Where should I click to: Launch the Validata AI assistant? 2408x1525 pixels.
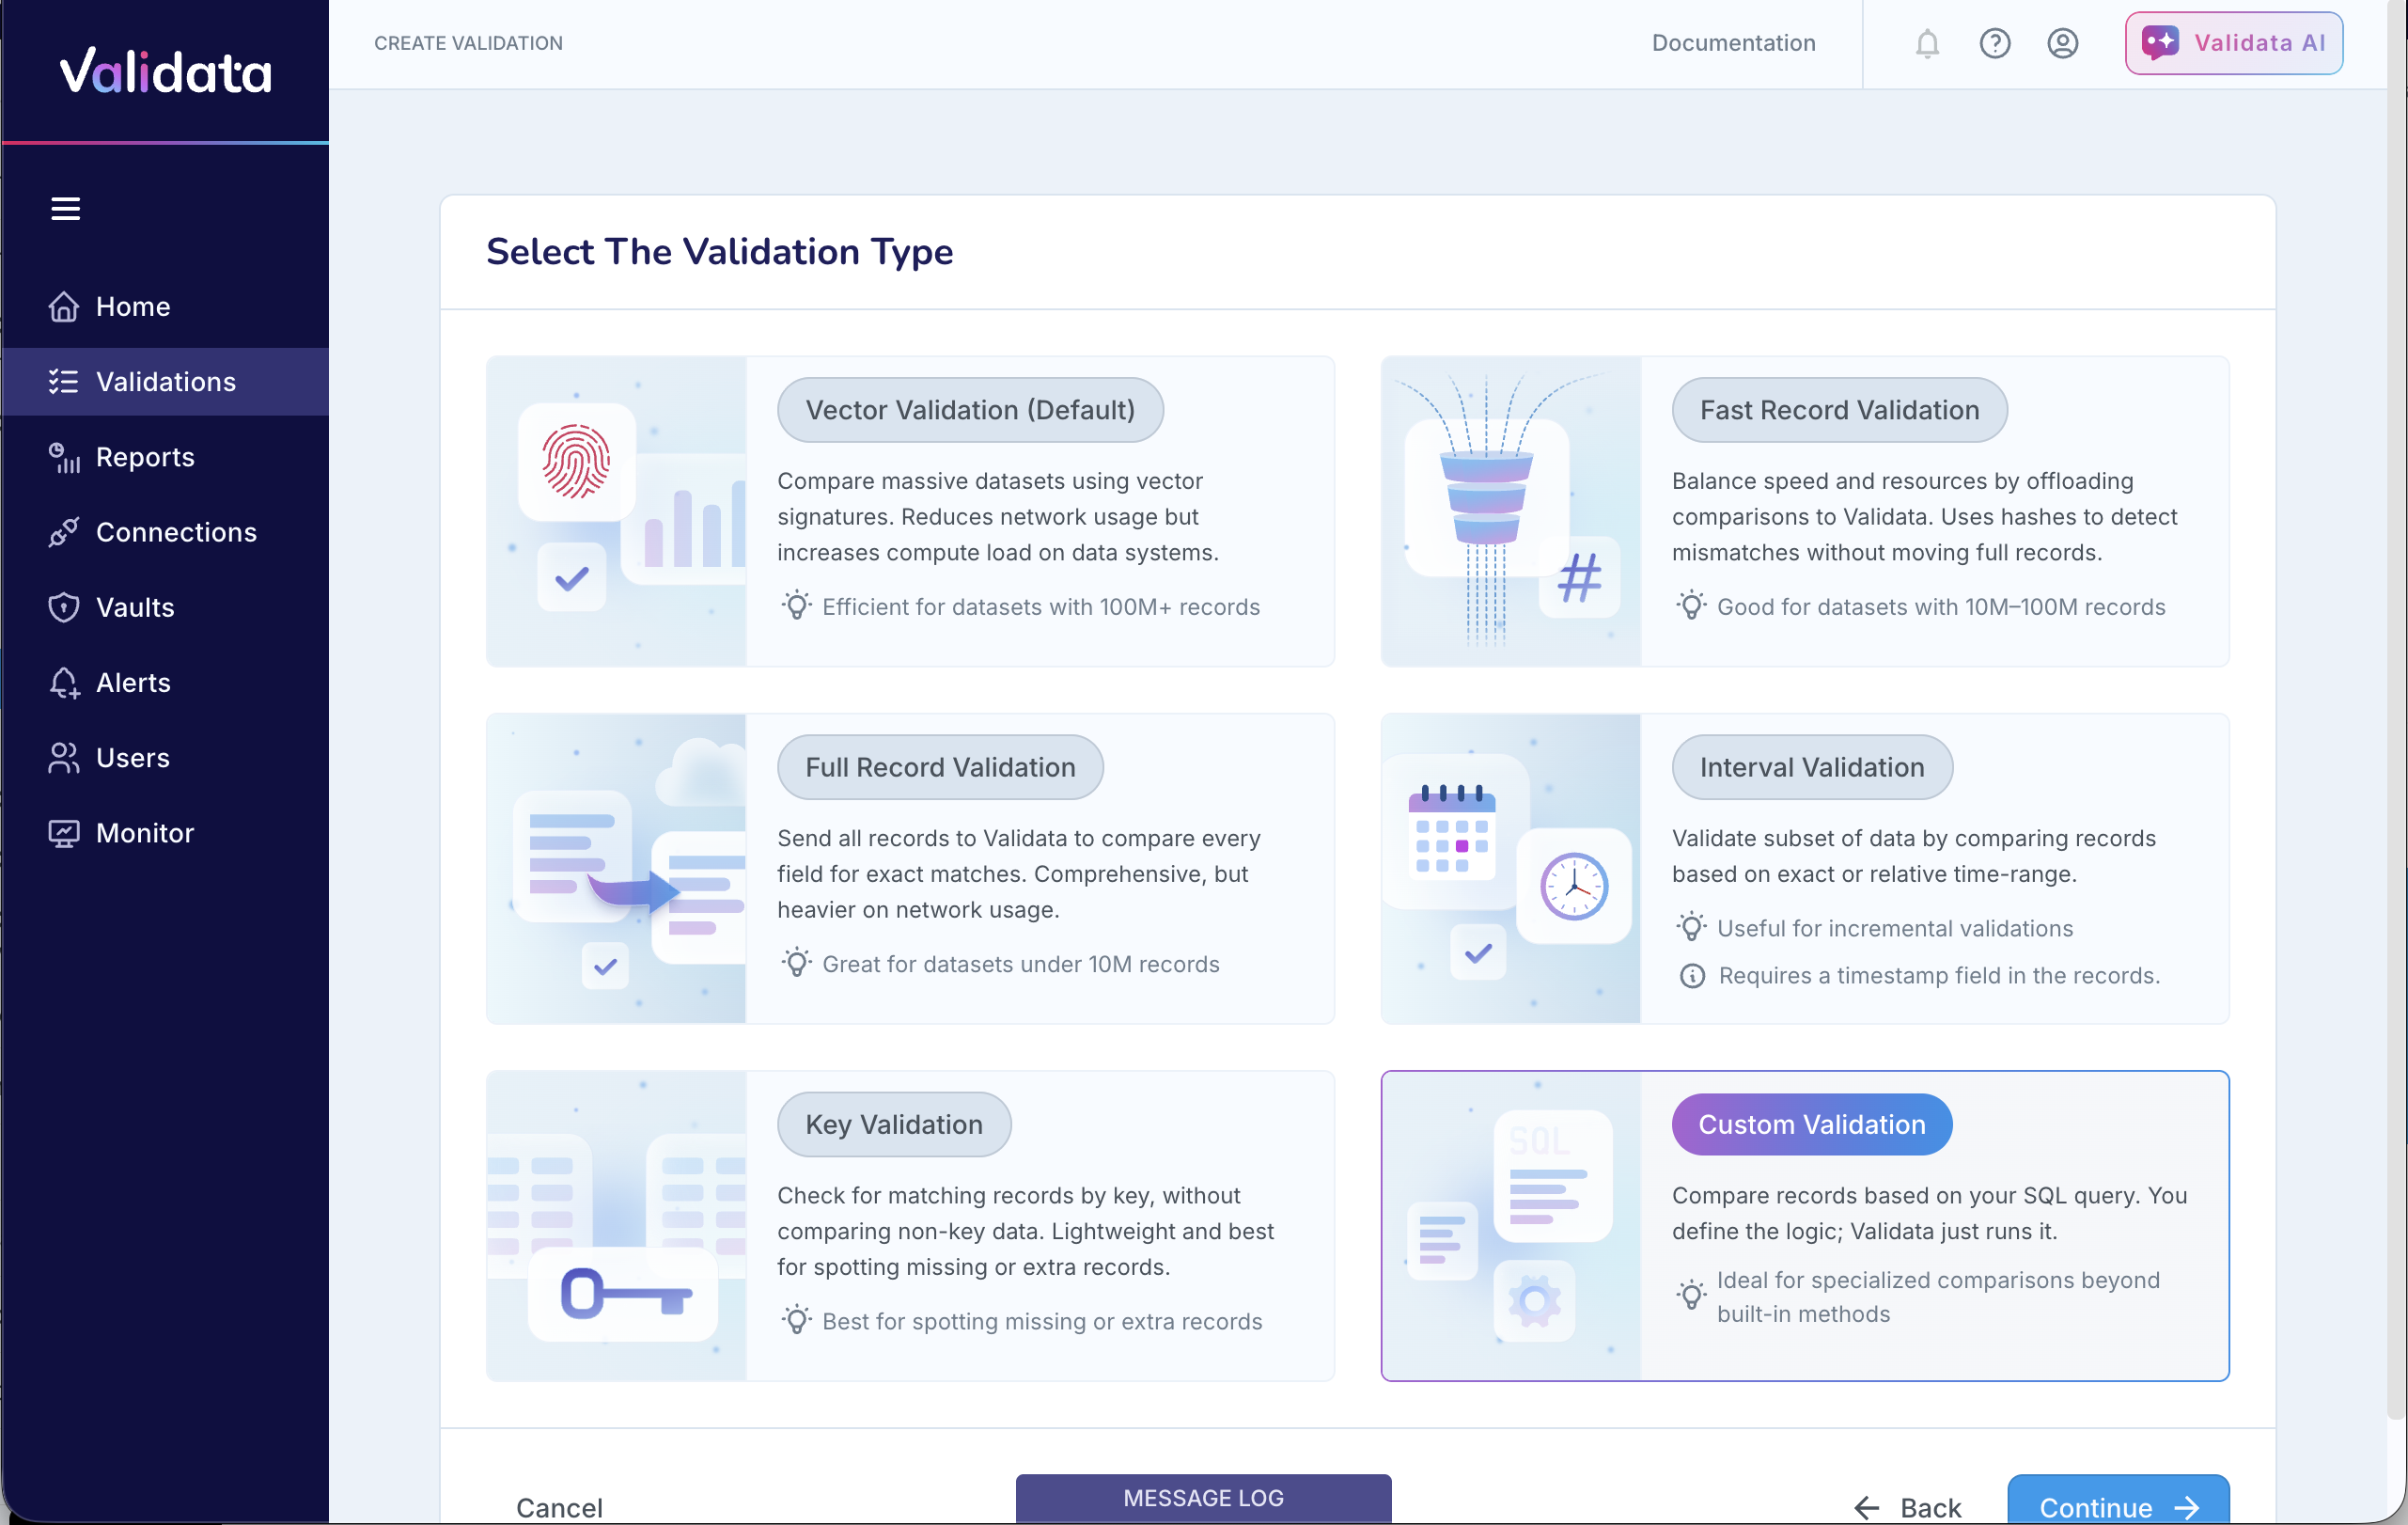2233,43
